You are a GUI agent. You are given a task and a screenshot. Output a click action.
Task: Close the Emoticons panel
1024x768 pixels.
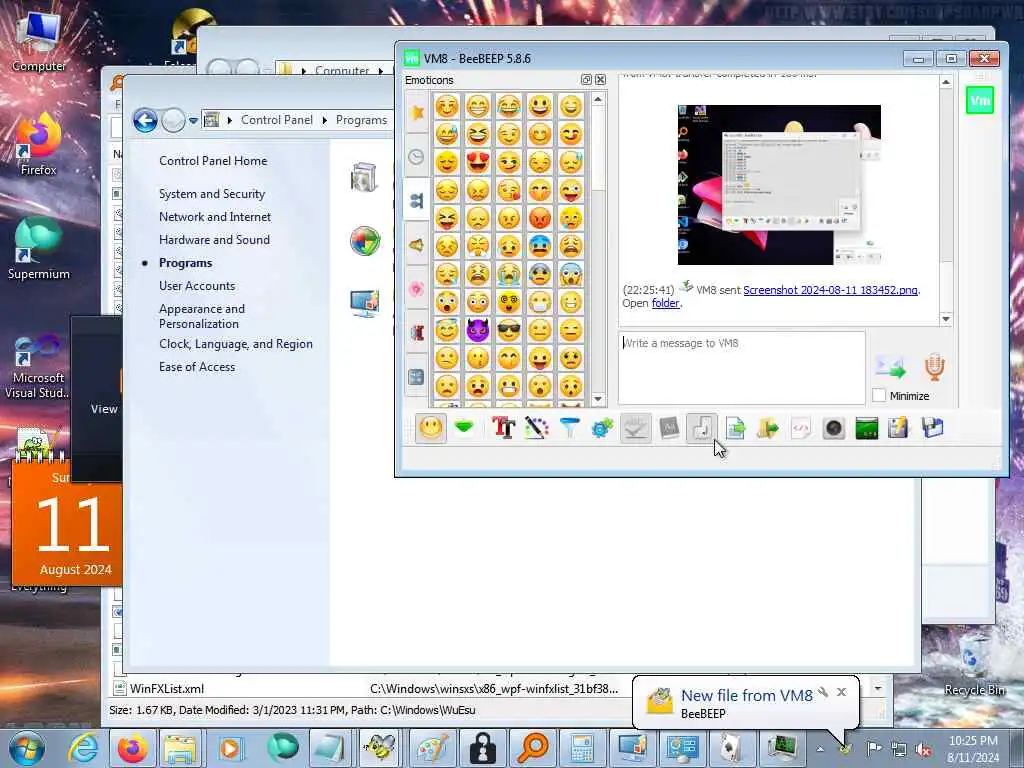[600, 80]
